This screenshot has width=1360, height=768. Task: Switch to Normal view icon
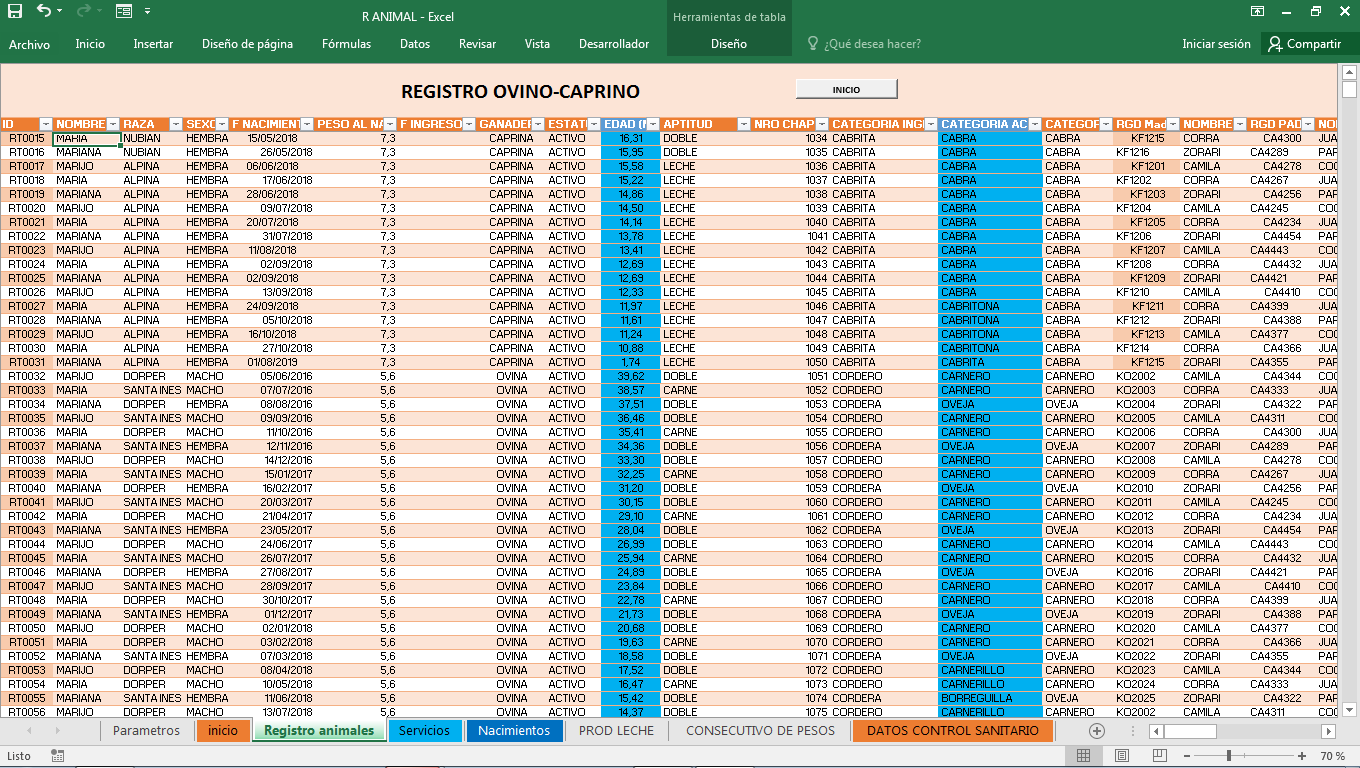pyautogui.click(x=1084, y=756)
